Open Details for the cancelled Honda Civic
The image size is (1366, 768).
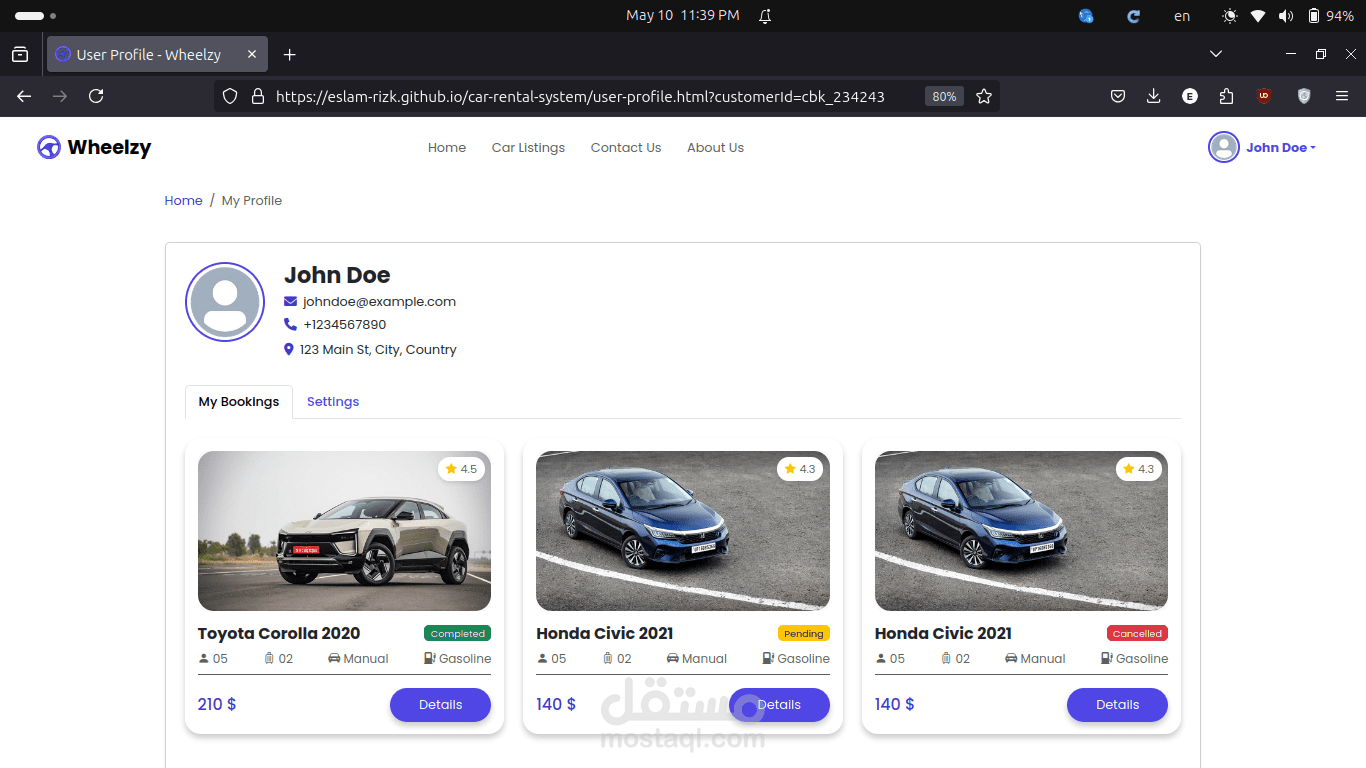(x=1117, y=705)
